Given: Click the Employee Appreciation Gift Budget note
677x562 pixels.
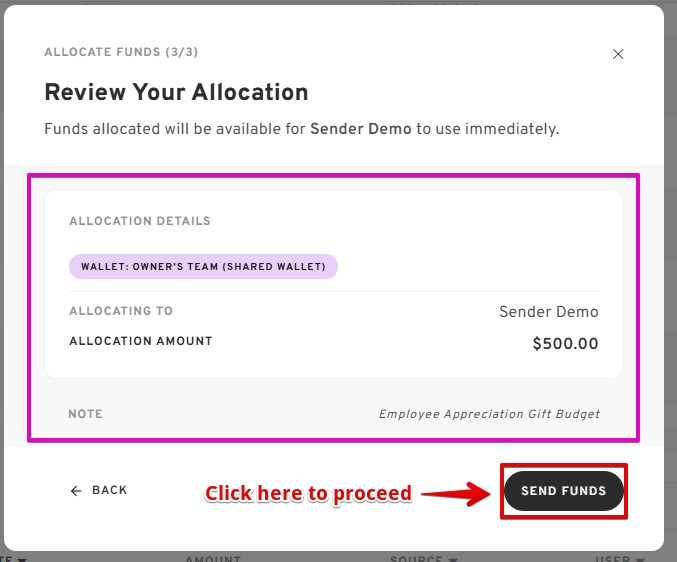Looking at the screenshot, I should 489,414.
